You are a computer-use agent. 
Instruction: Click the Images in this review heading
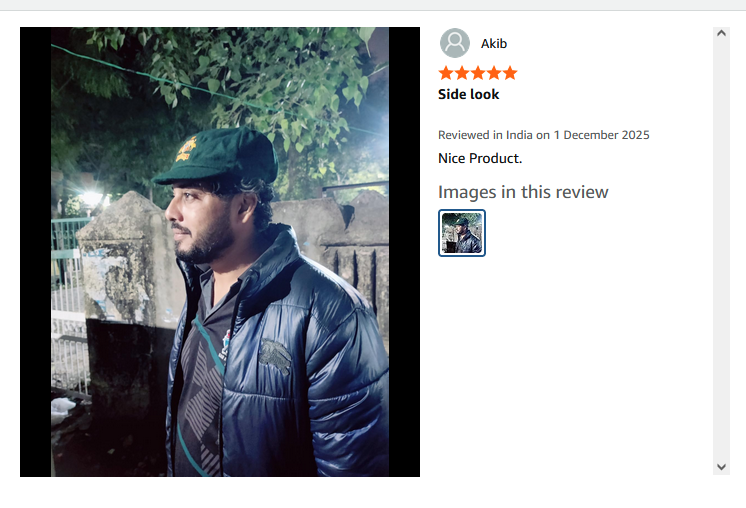click(523, 192)
